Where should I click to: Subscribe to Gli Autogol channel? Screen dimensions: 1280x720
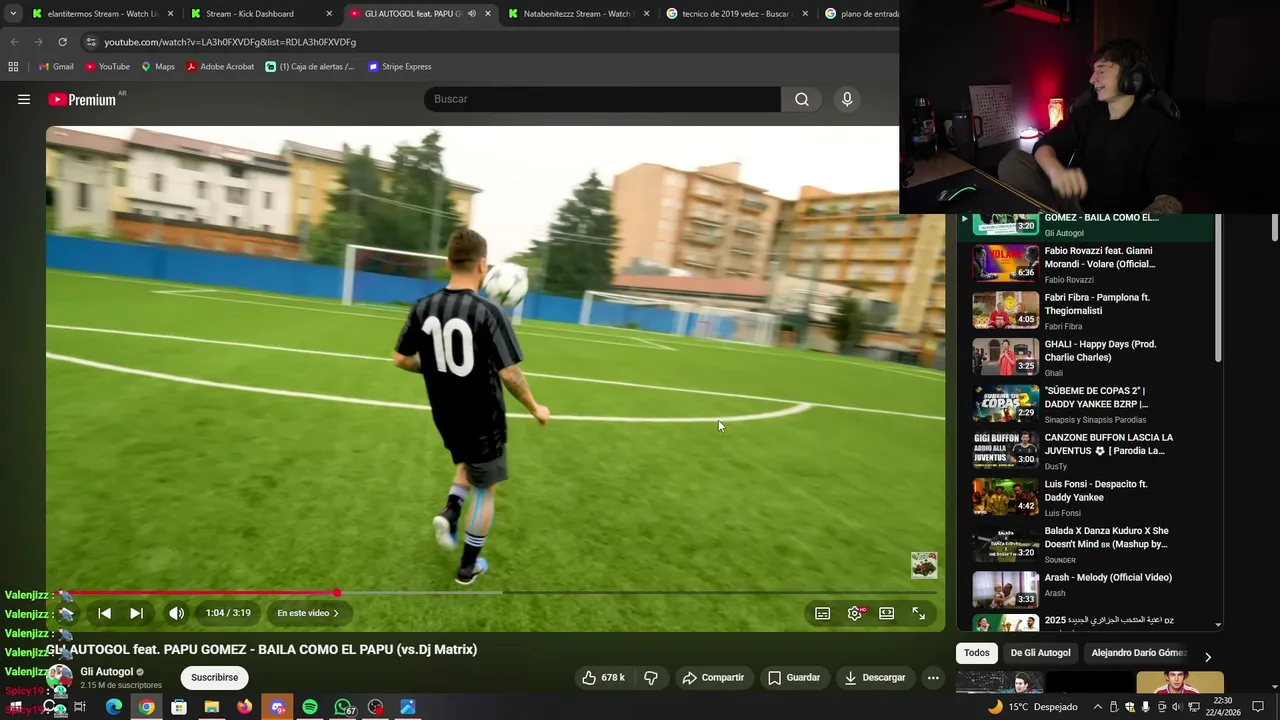(x=214, y=677)
